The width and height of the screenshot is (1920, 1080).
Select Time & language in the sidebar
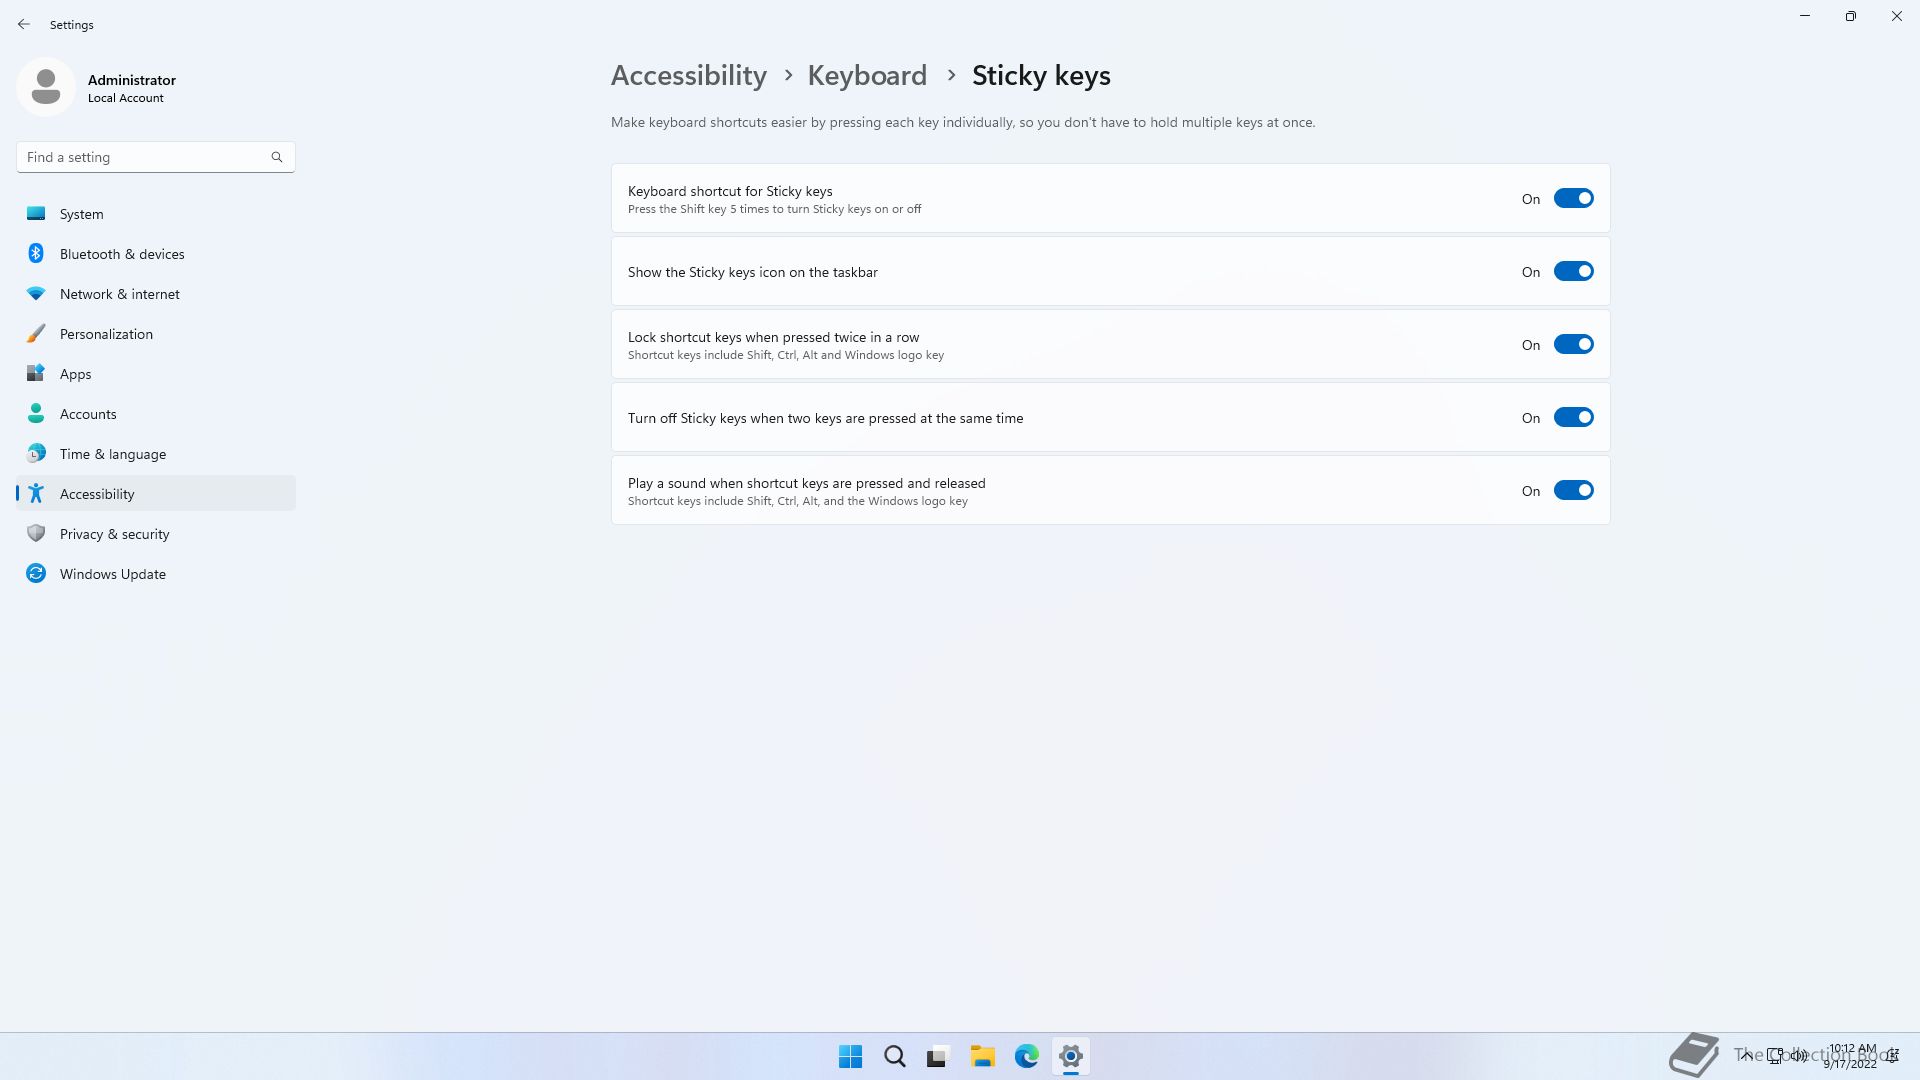point(112,454)
